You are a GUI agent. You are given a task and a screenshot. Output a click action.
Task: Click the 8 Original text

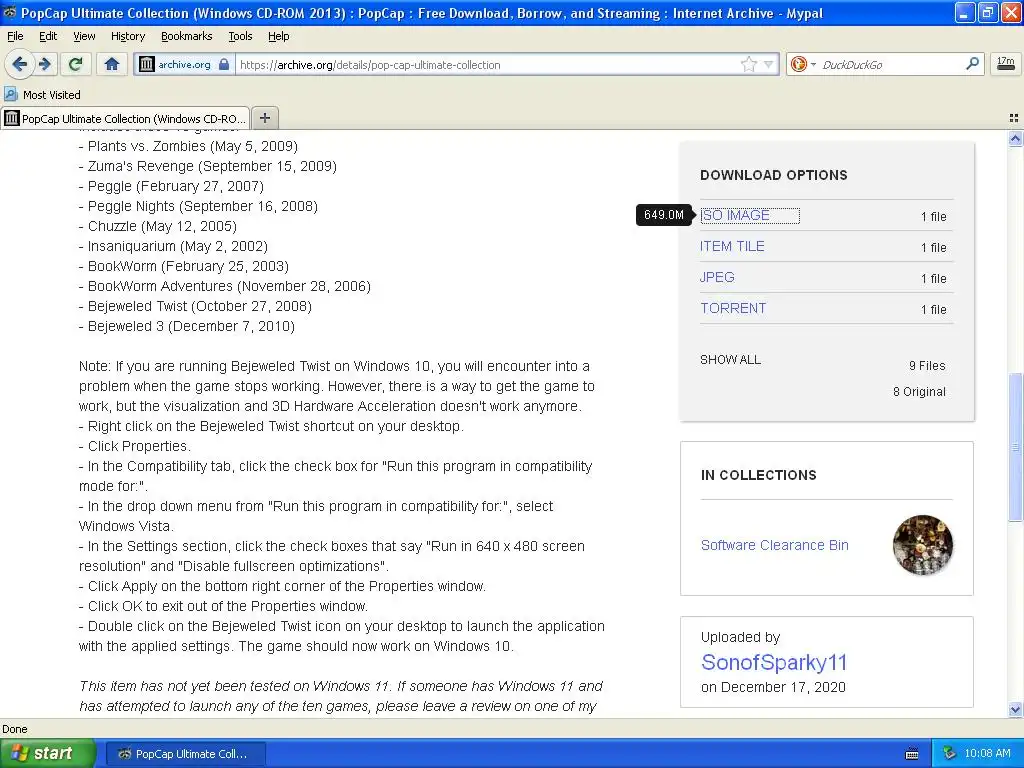pyautogui.click(x=919, y=392)
